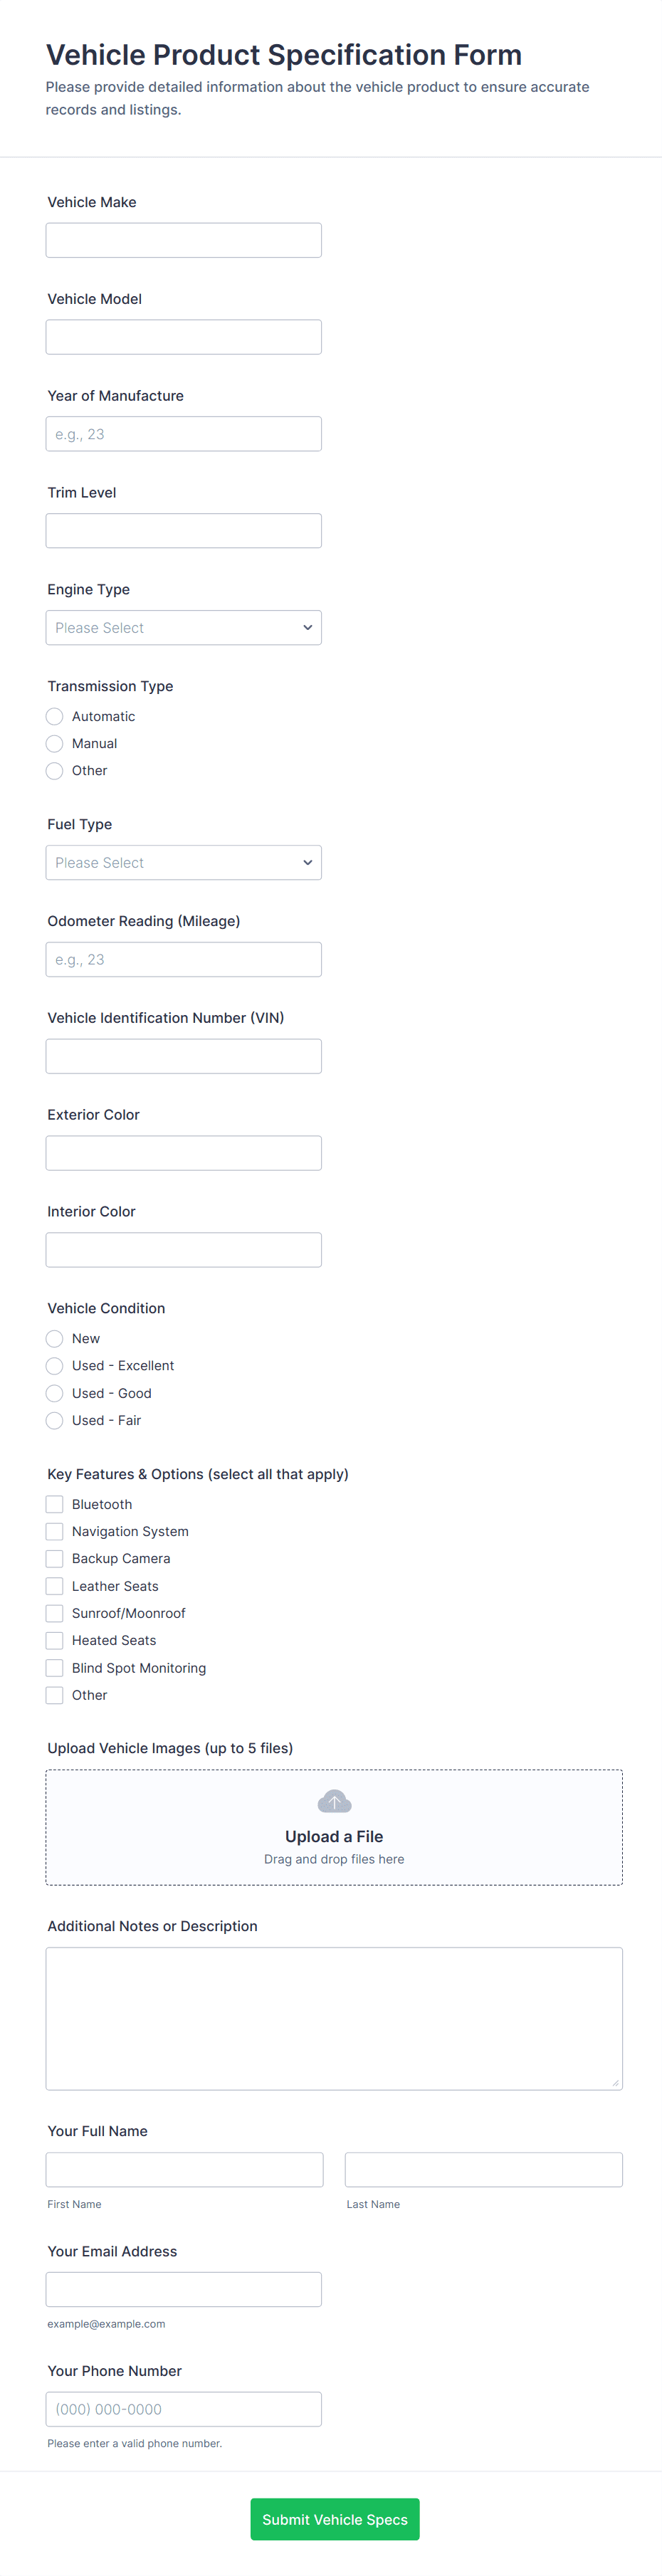Focus the Vehicle Make input field
The image size is (662, 2576).
(x=183, y=240)
